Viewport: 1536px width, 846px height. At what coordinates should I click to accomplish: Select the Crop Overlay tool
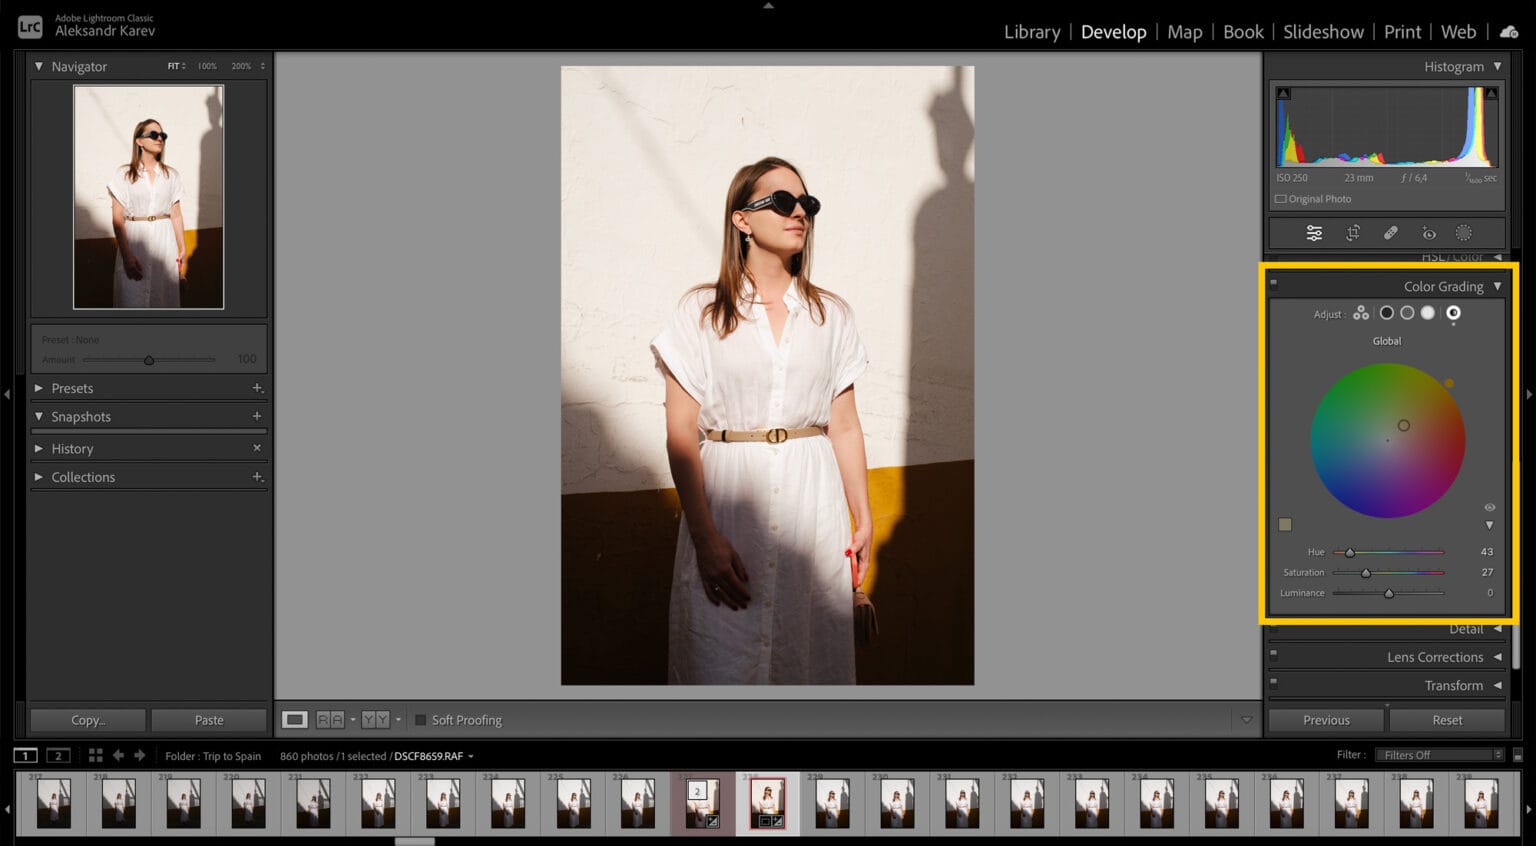click(x=1353, y=232)
